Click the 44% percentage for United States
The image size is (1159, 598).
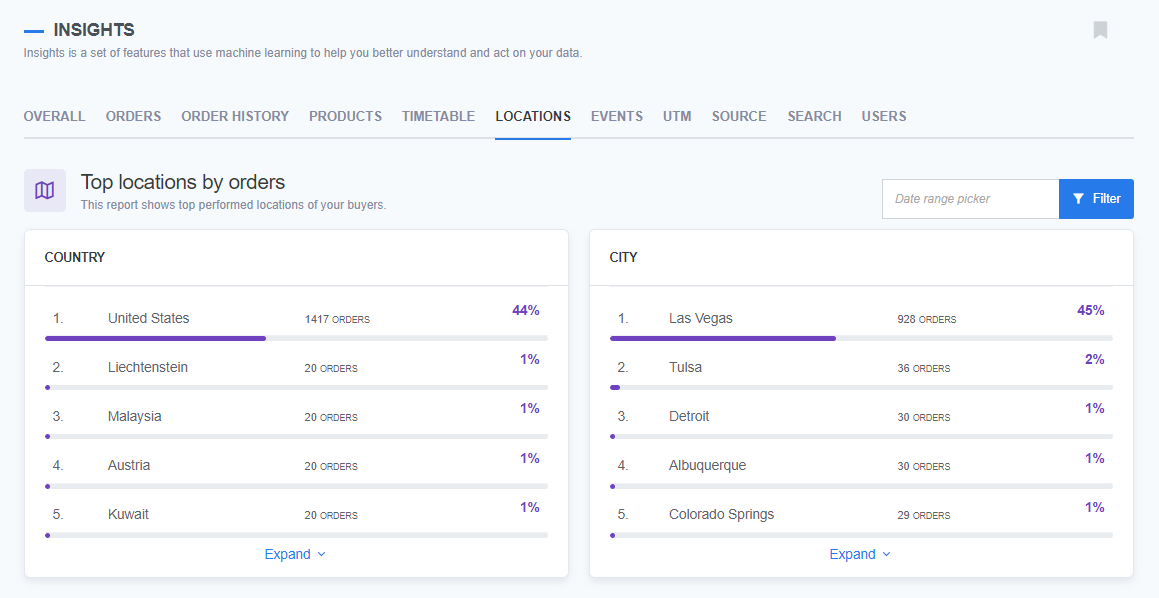tap(526, 310)
